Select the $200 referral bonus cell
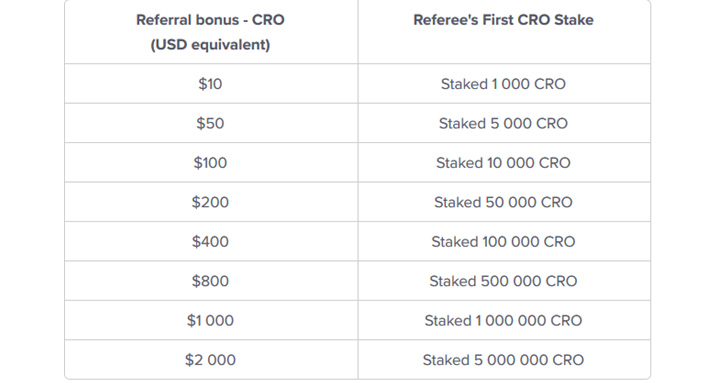This screenshot has height=383, width=725. click(x=210, y=202)
